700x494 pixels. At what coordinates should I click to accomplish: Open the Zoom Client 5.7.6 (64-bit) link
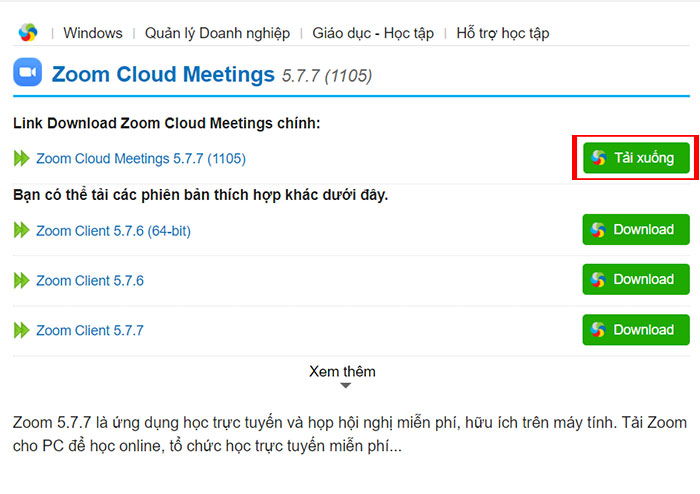tap(113, 231)
